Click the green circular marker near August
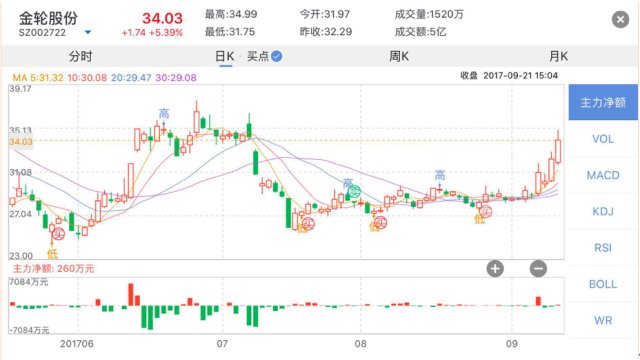 tap(355, 191)
